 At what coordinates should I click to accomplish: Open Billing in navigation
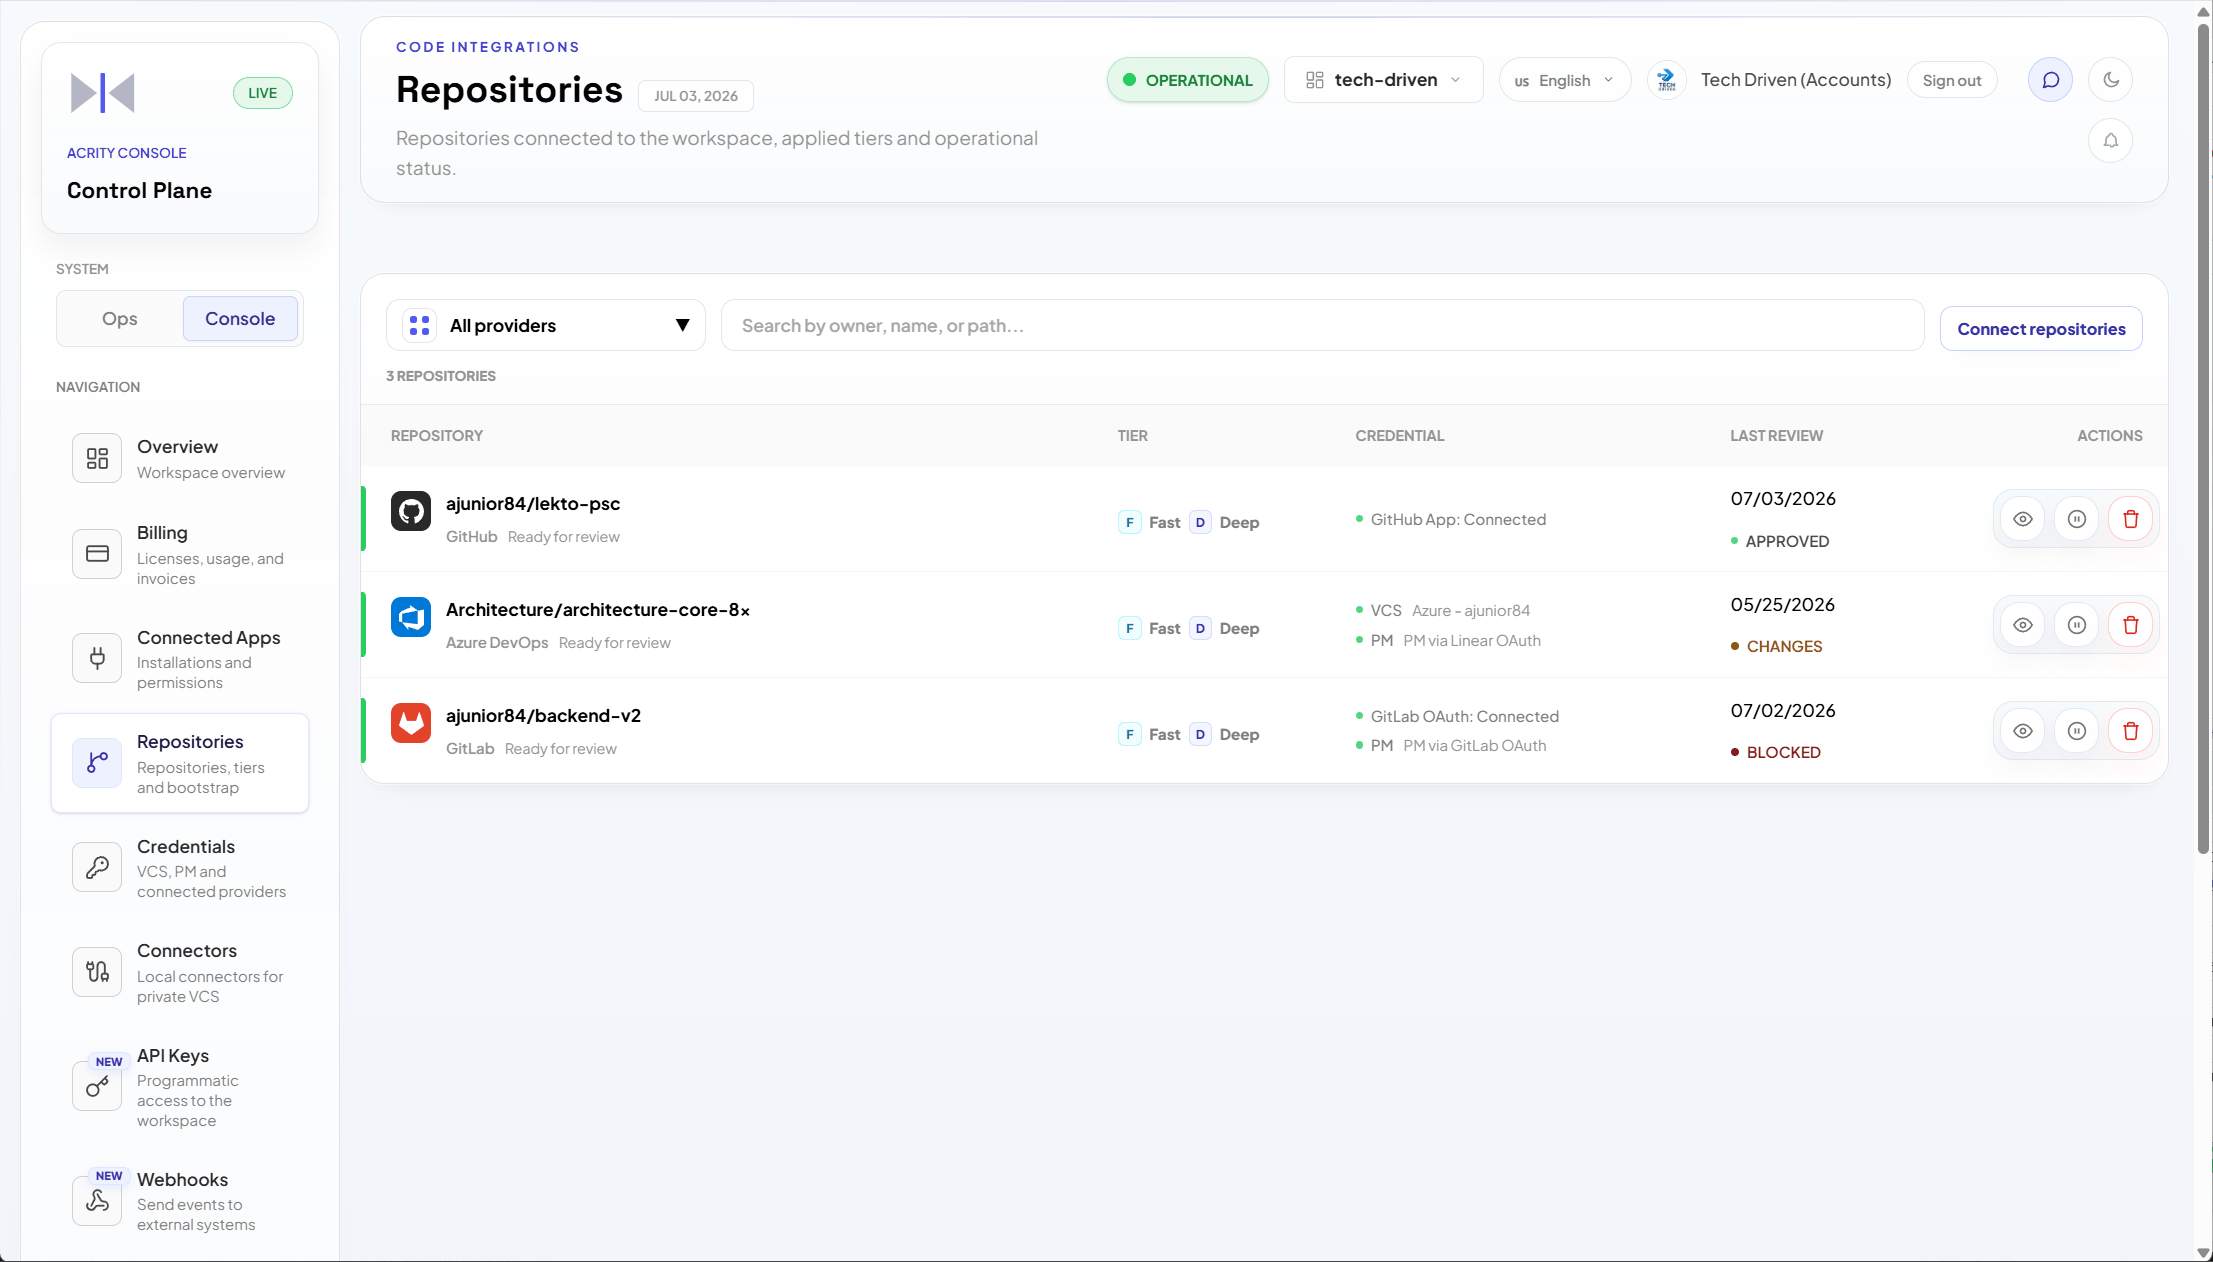pyautogui.click(x=180, y=554)
